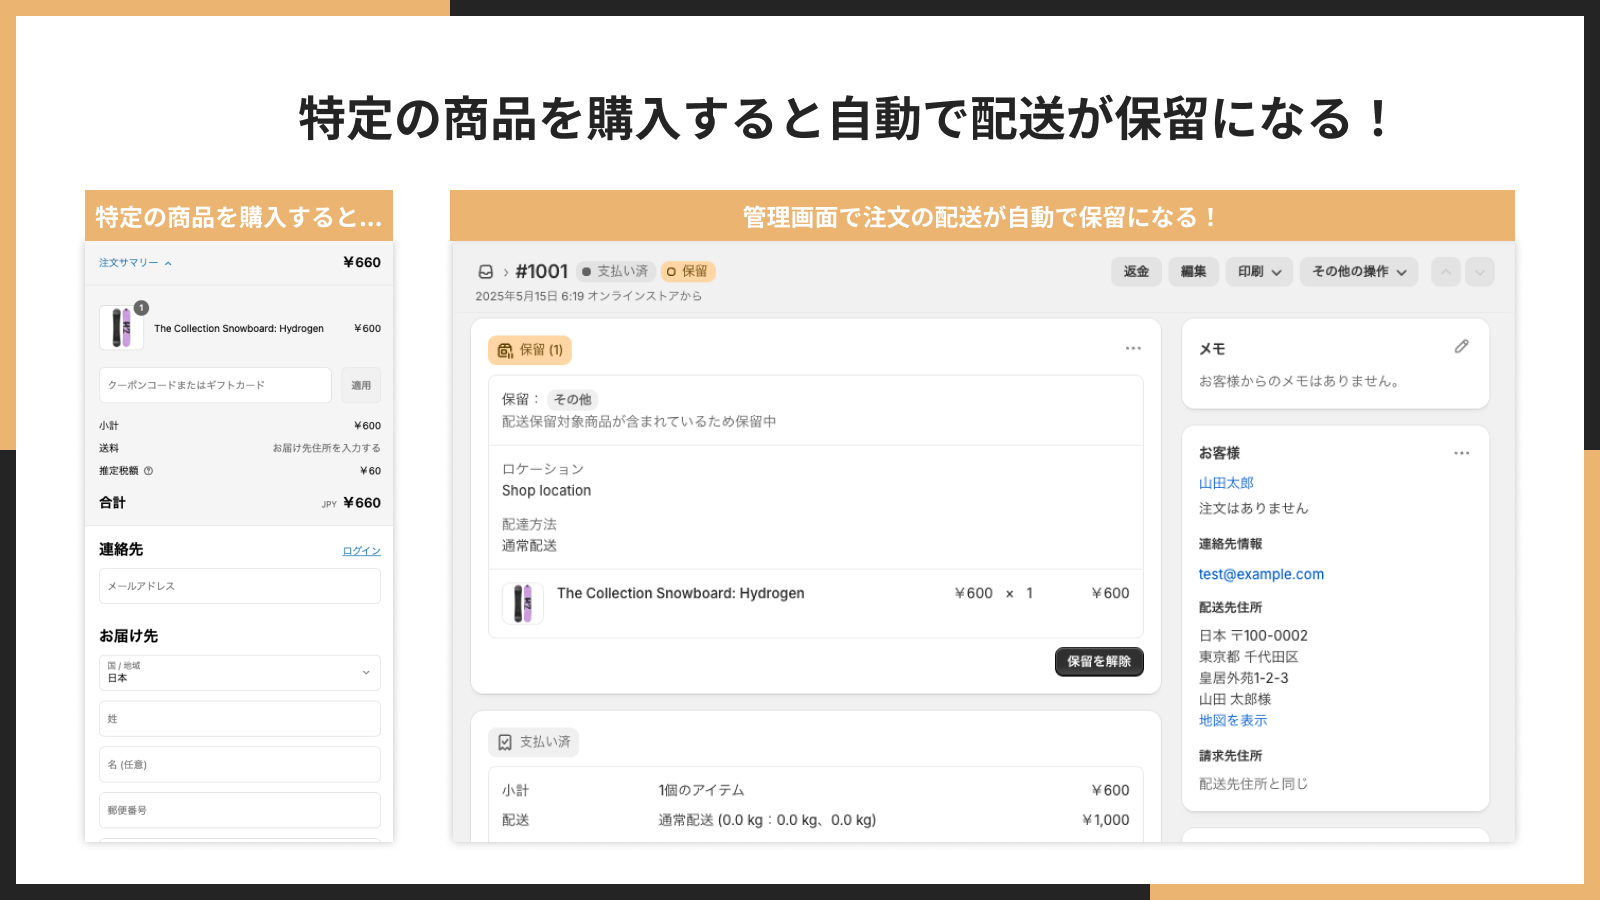Go to previous order with up arrow

pyautogui.click(x=1446, y=272)
